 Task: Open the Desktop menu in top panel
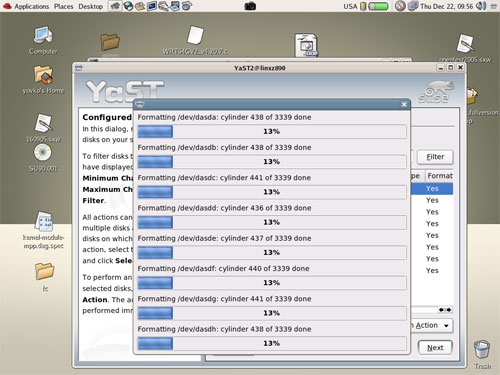[x=91, y=6]
